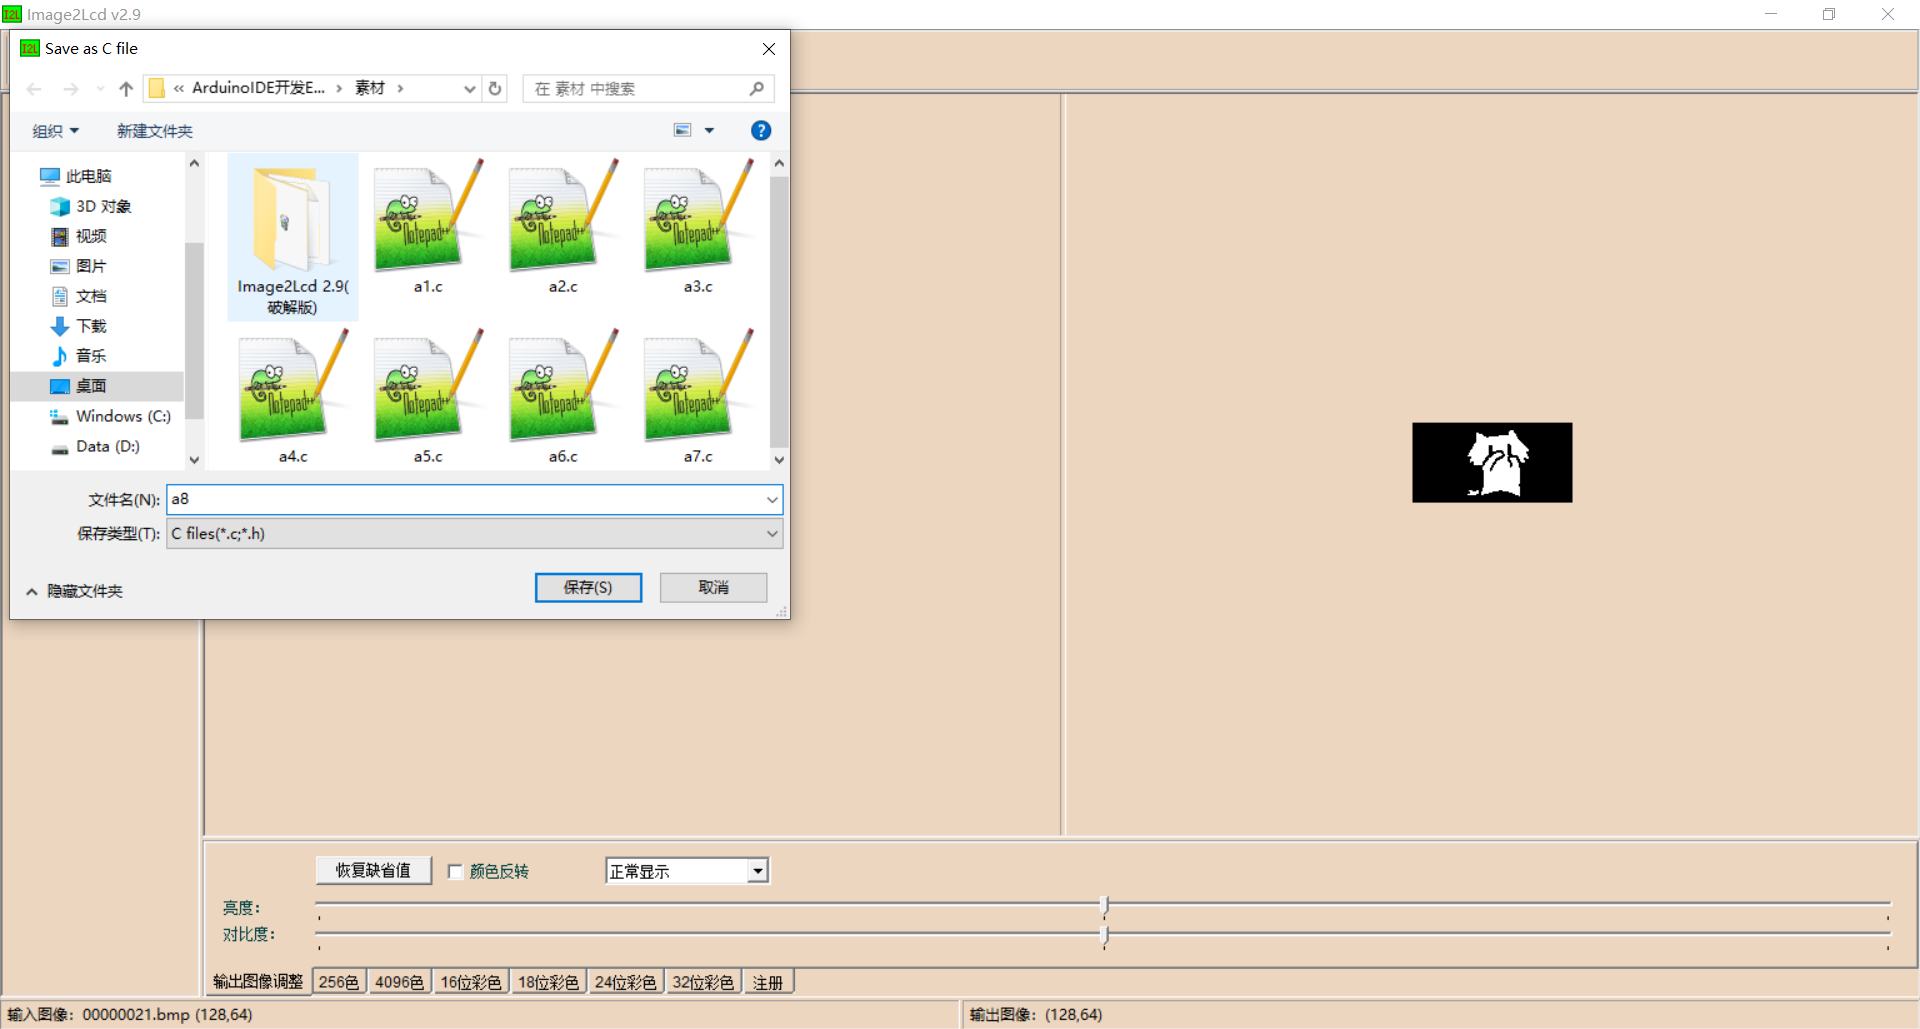Click the output image preview thumbnail
This screenshot has width=1920, height=1029.
click(x=1492, y=462)
